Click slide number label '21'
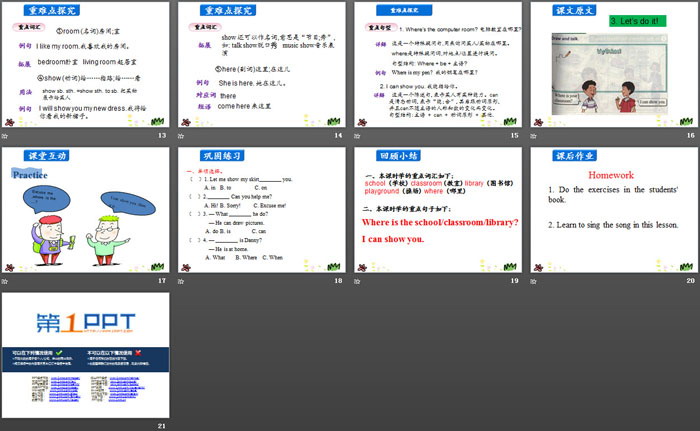700x431 pixels. [x=162, y=426]
